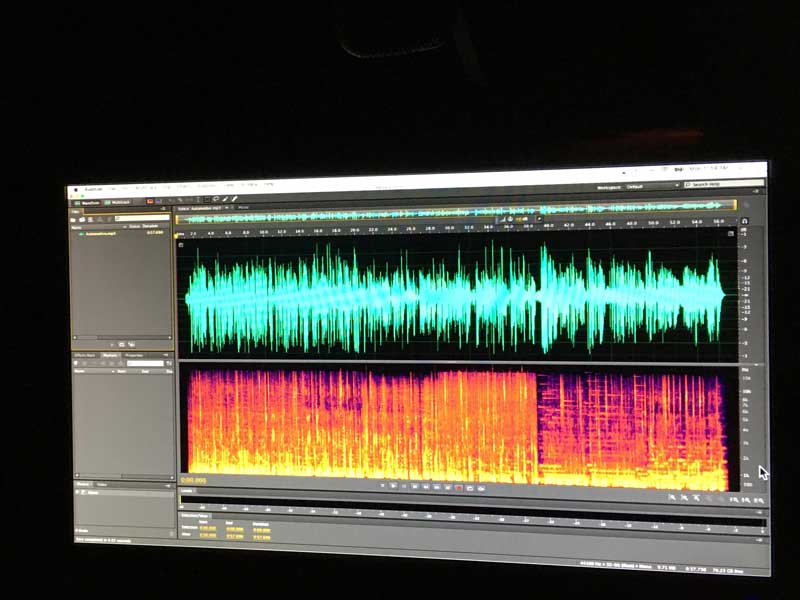Switch to the Multitrack editor view

[x=117, y=203]
